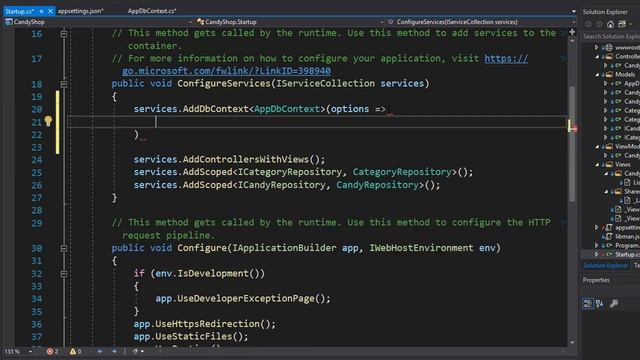The width and height of the screenshot is (640, 360).
Task: Click the Forward arrow in Solution Explorer toolbar
Action: [599, 24]
